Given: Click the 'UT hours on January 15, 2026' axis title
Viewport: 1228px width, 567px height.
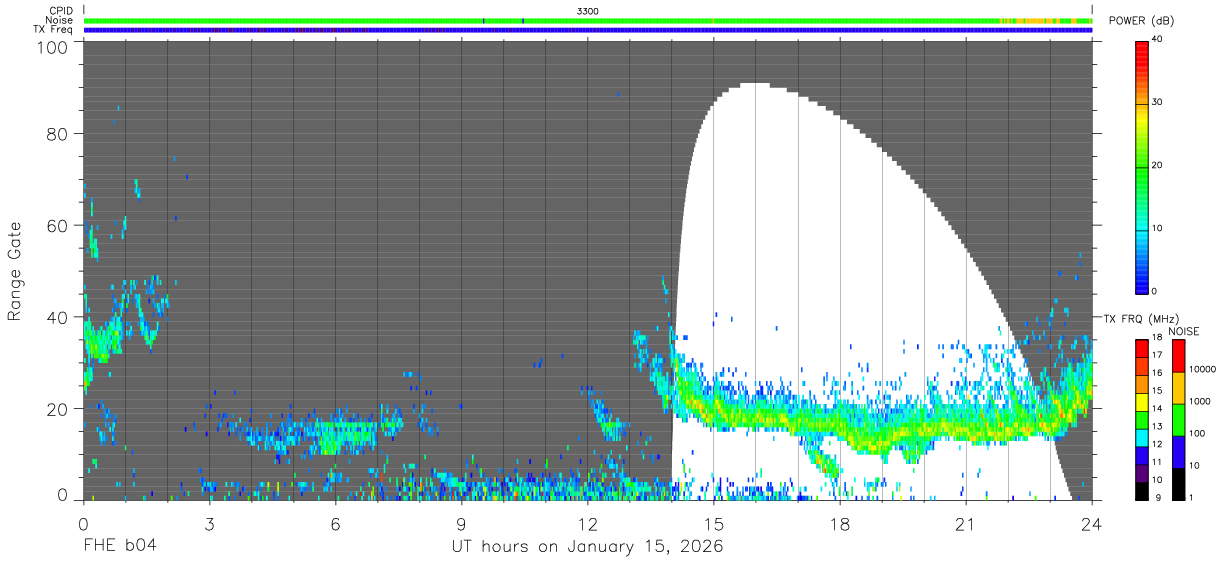Looking at the screenshot, I should (x=588, y=547).
